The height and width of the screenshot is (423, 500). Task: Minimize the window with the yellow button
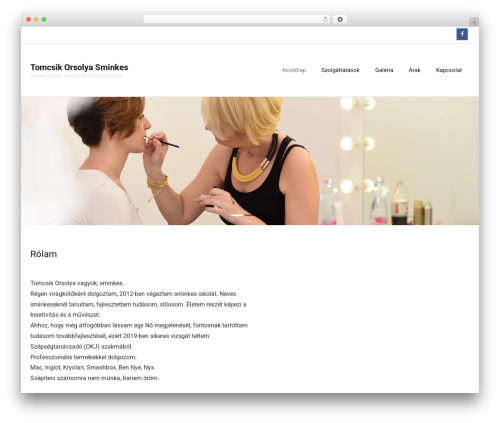click(x=36, y=19)
